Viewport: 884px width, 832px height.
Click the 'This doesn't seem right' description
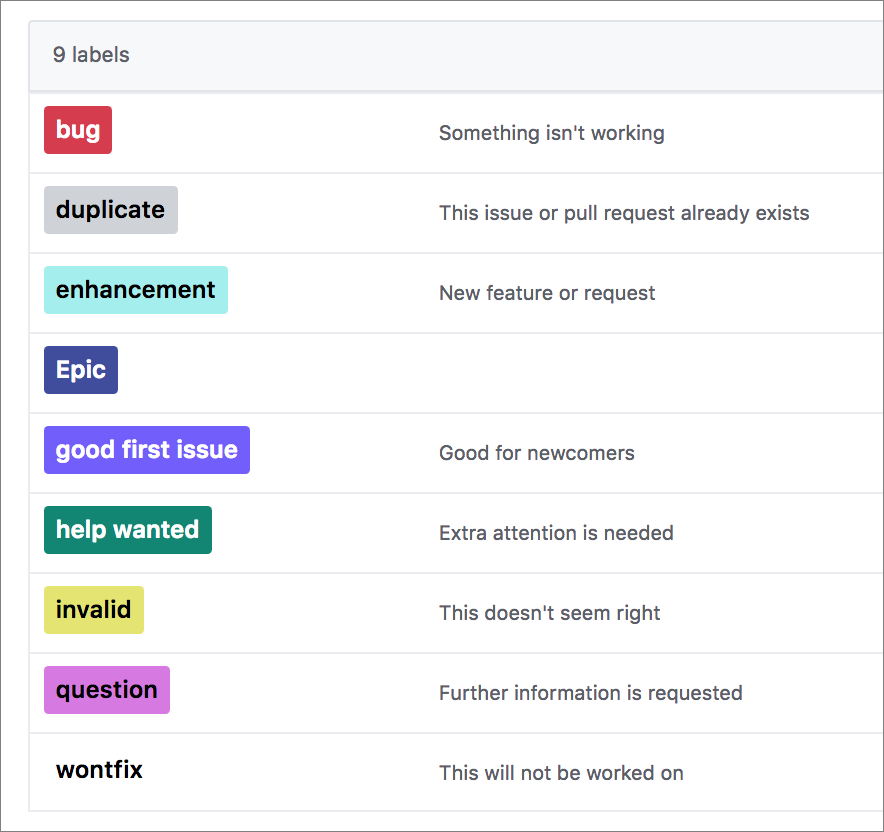[549, 613]
